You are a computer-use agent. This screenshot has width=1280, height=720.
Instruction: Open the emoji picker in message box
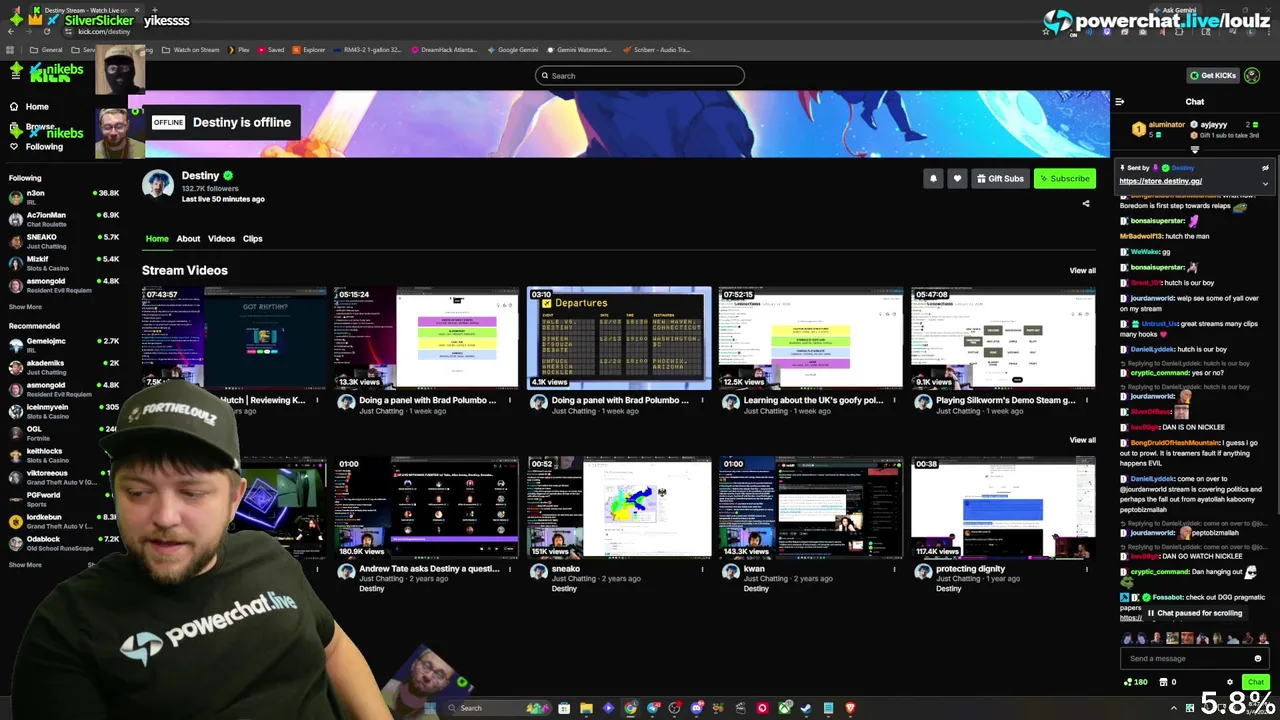1258,659
